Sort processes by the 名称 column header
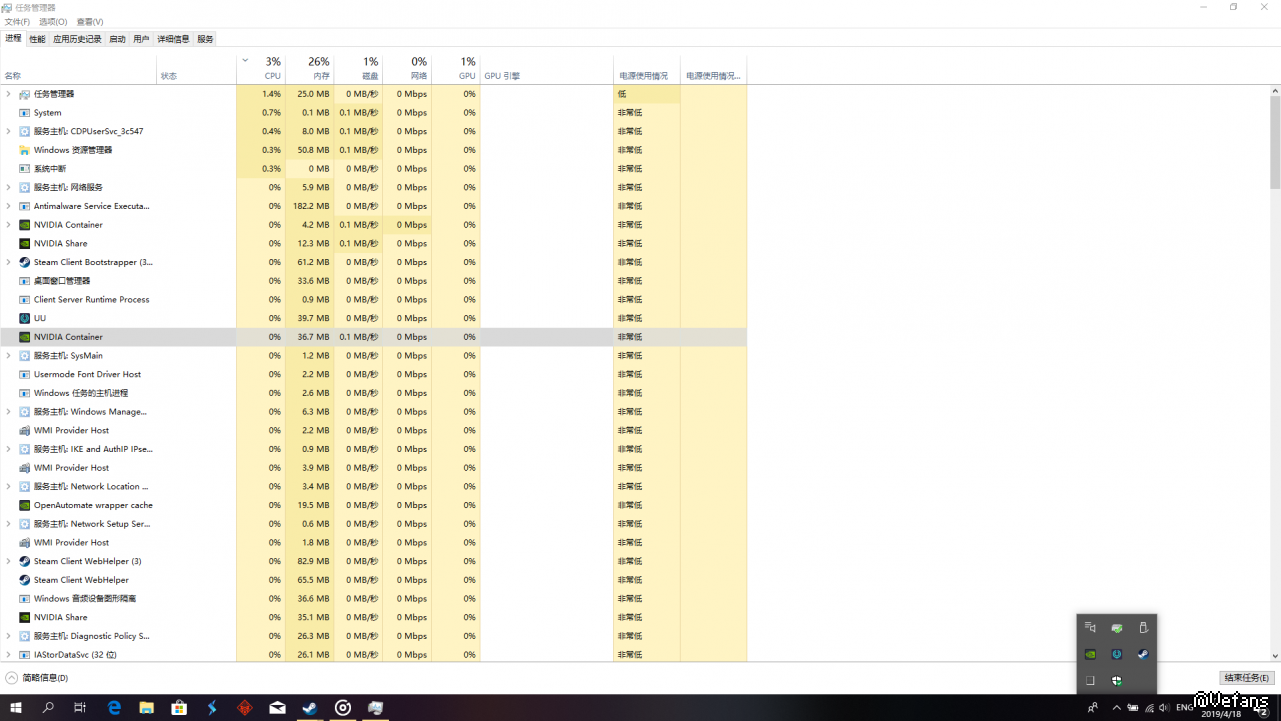 (78, 69)
